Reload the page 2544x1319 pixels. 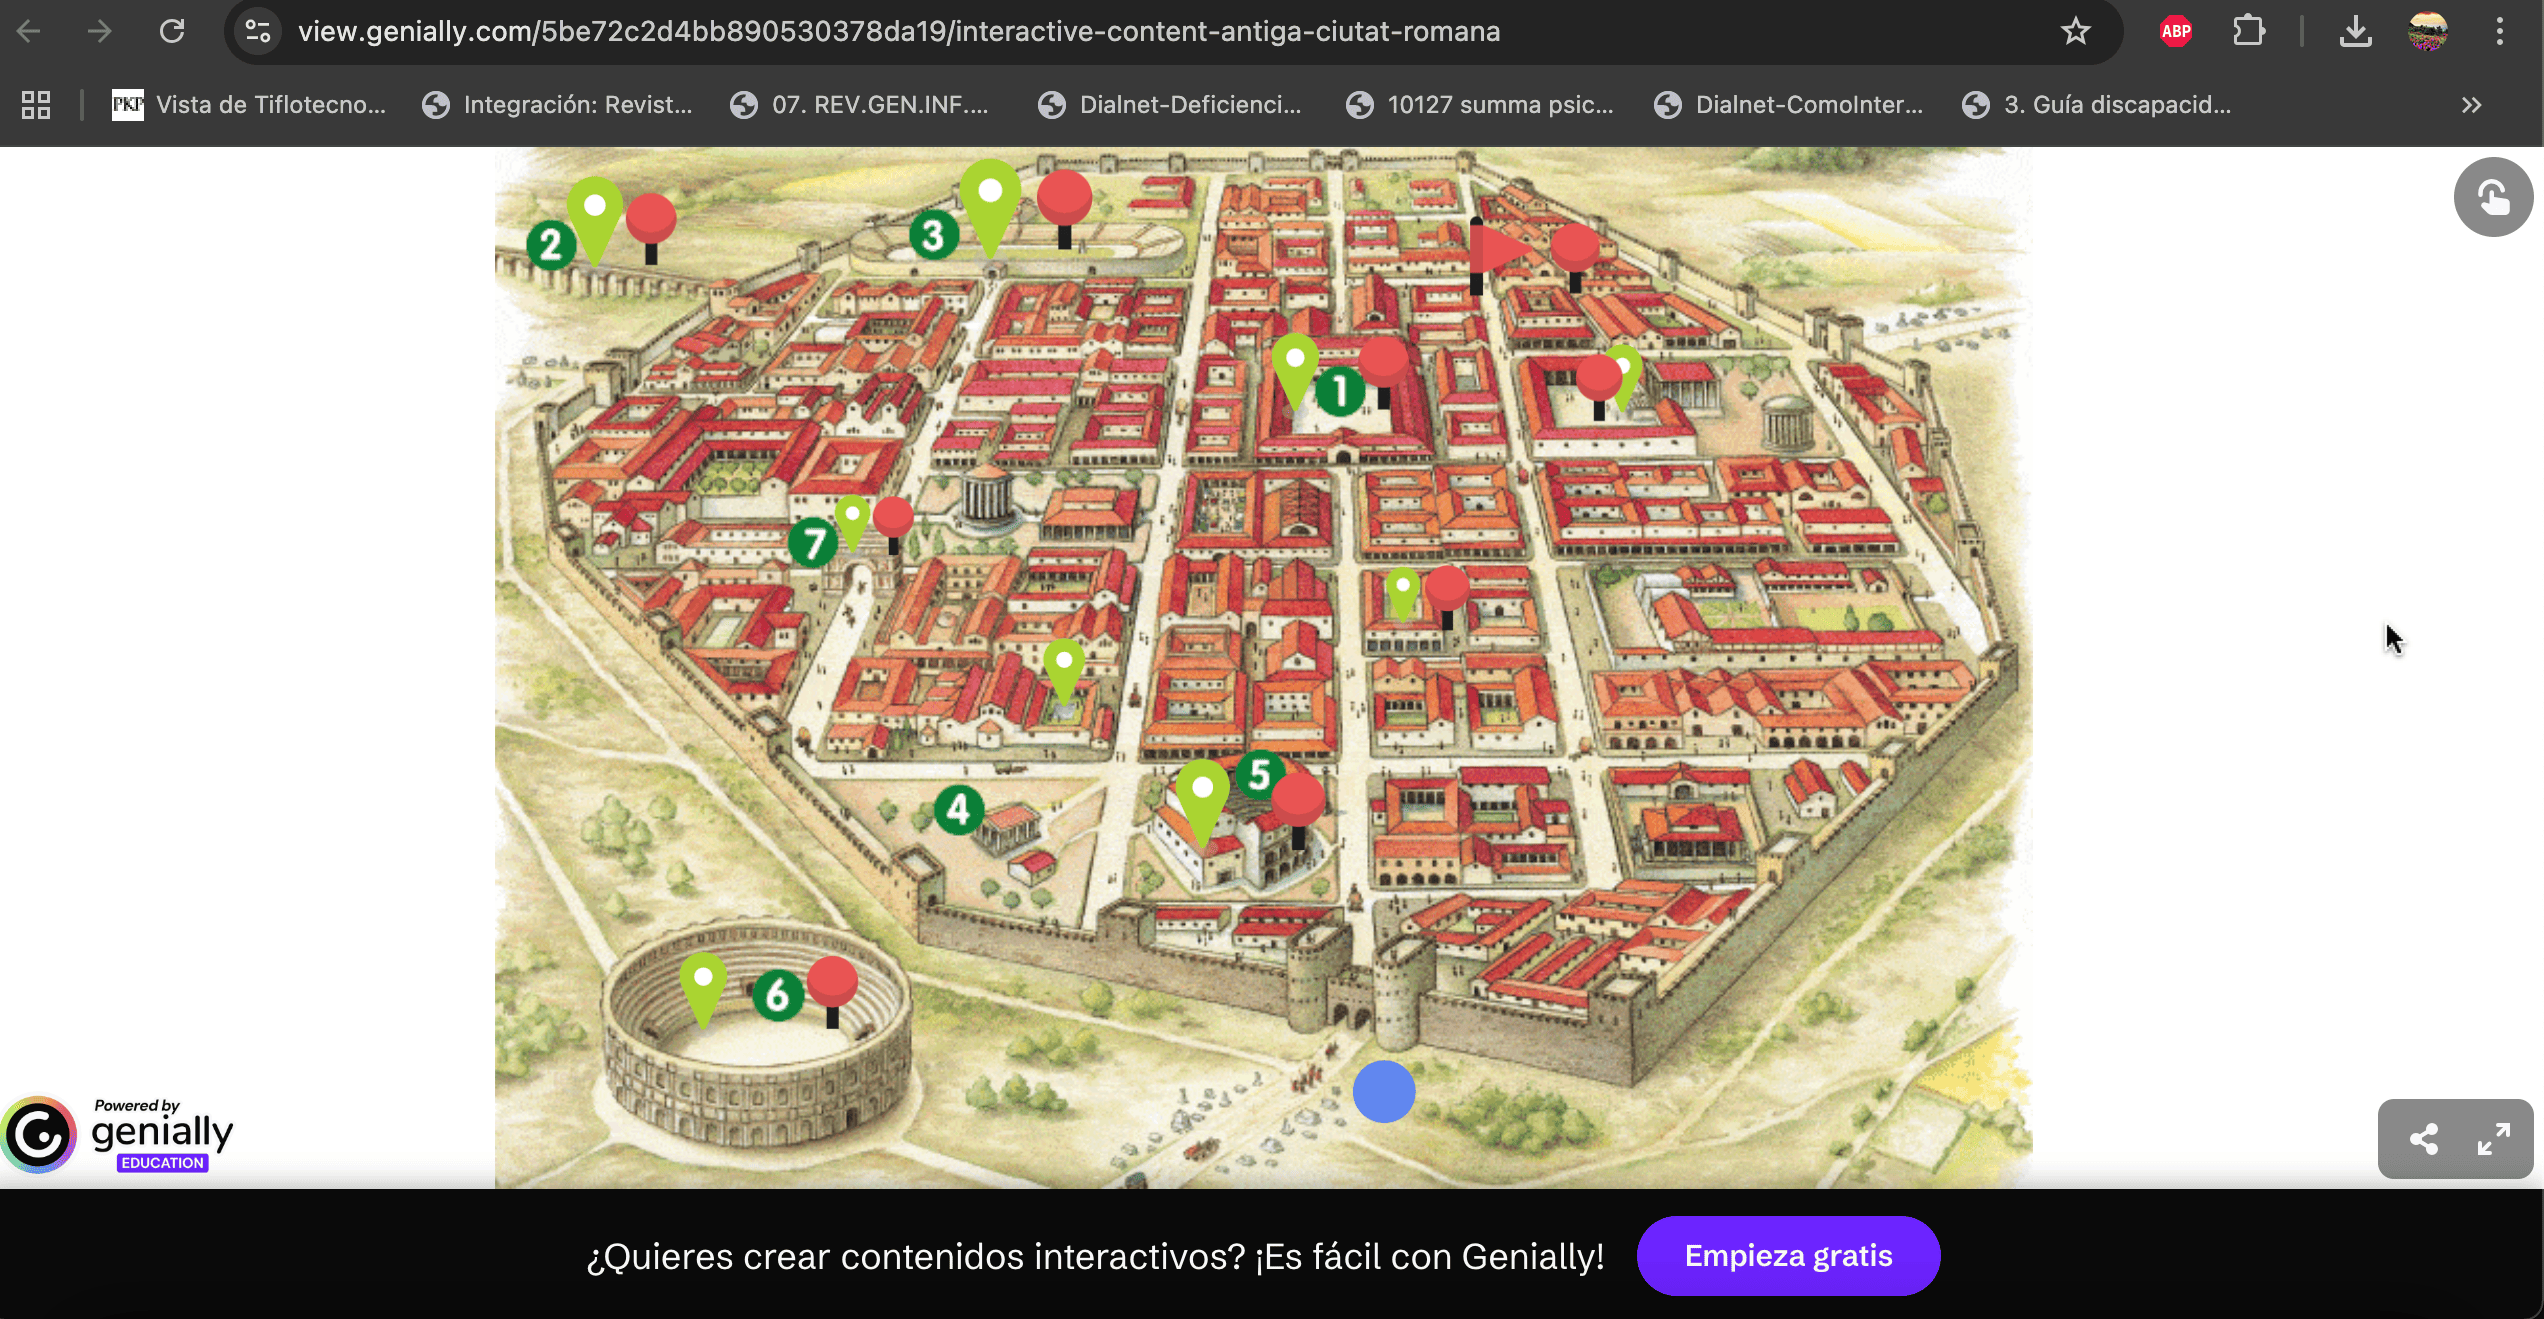172,32
